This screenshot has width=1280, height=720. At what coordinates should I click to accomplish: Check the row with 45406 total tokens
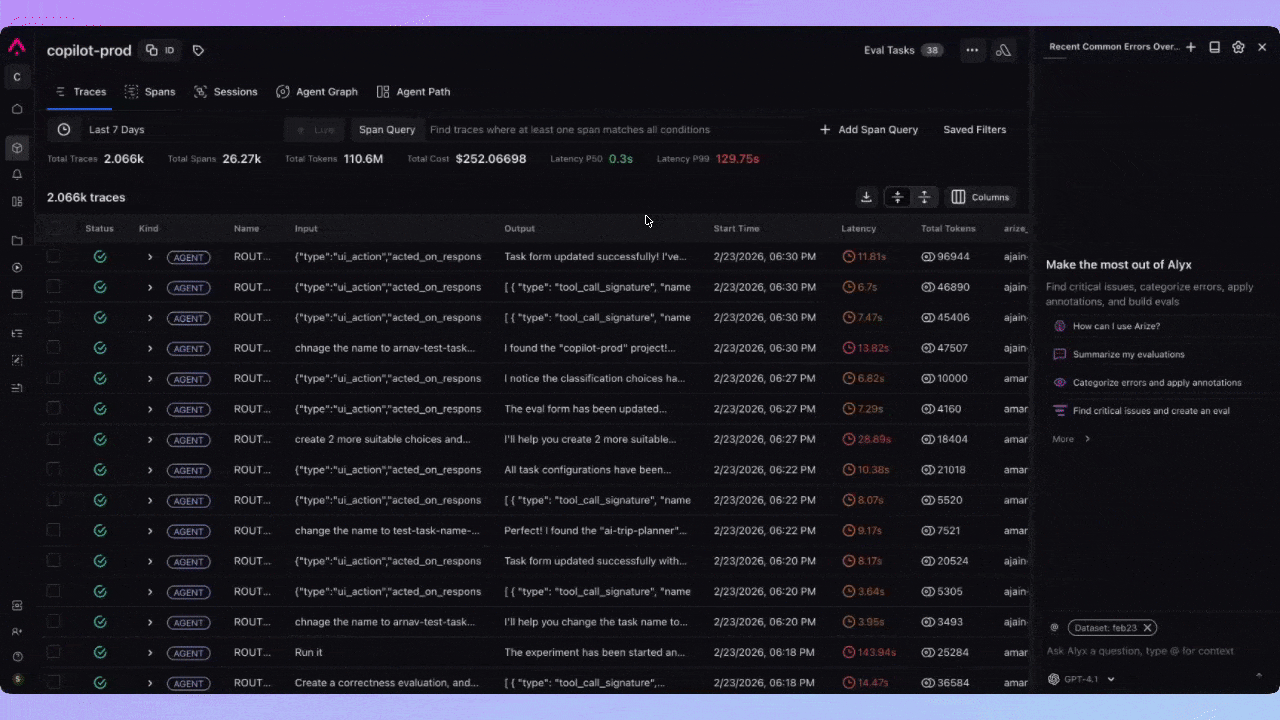[54, 317]
